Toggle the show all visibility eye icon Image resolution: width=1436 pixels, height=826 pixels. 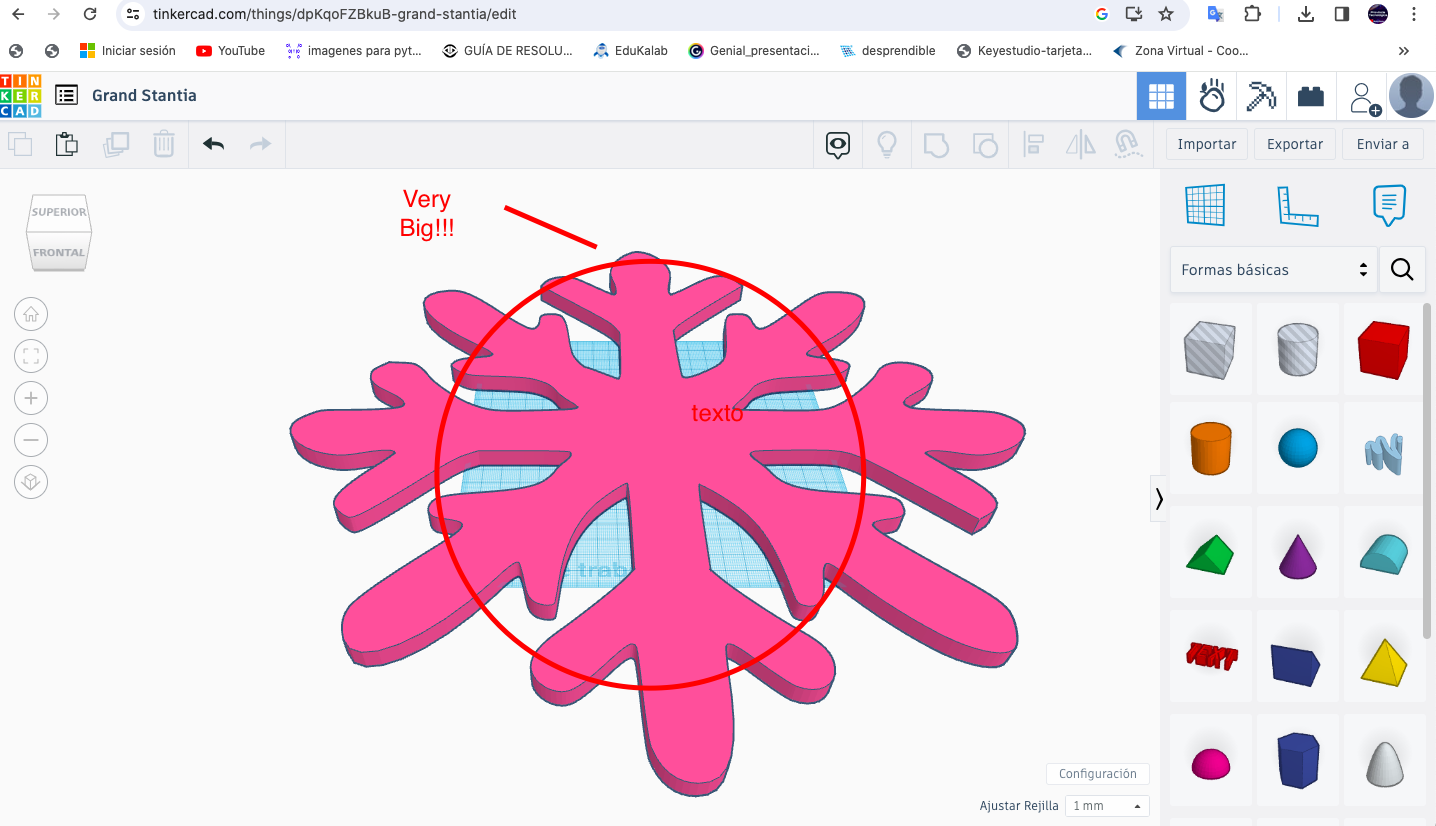tap(838, 145)
